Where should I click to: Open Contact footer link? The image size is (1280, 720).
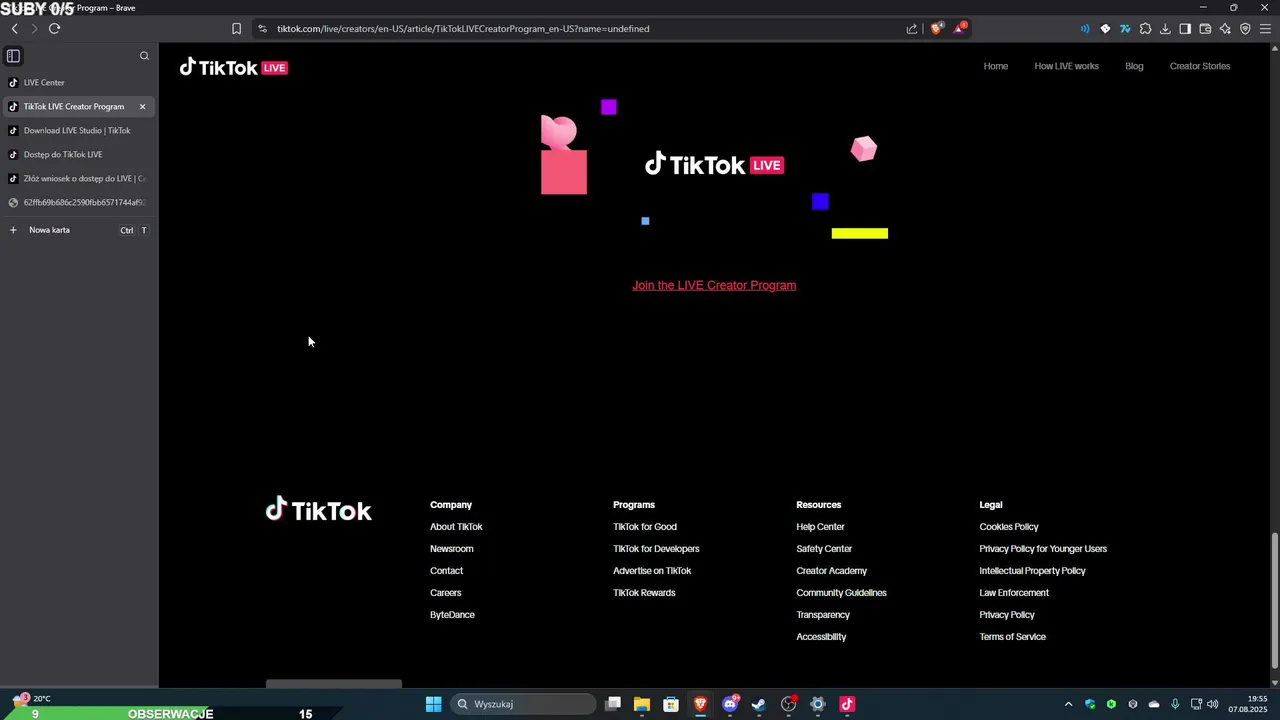[x=446, y=571]
